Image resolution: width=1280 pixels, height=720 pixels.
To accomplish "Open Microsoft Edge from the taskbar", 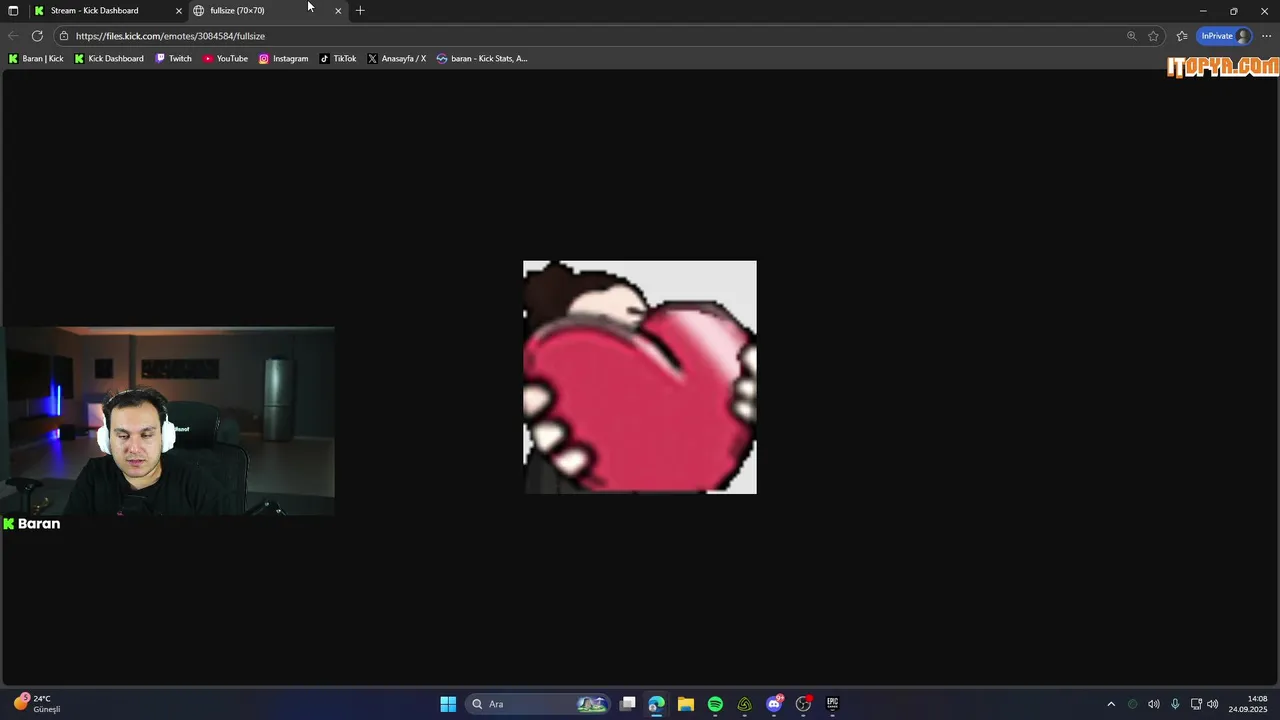I will [x=656, y=704].
